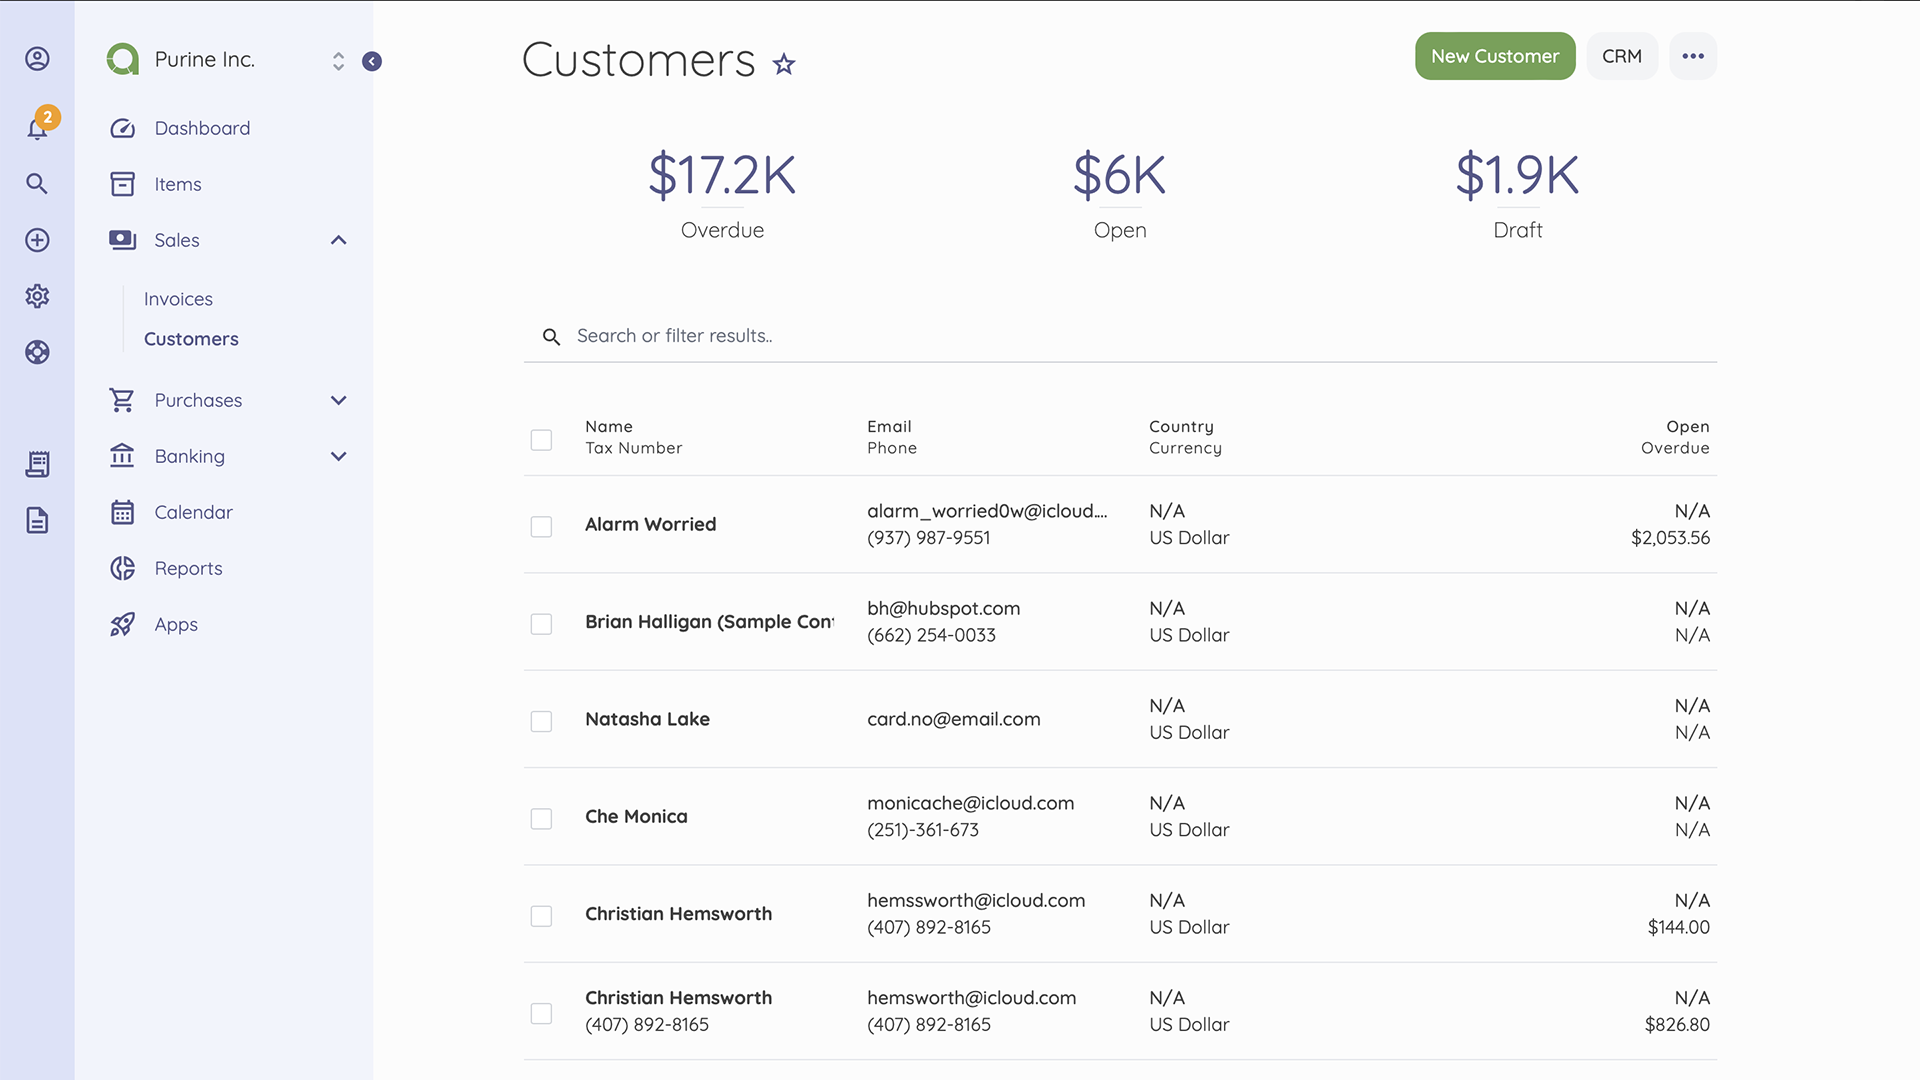Expand the Purchases section
The image size is (1920, 1080).
[338, 400]
